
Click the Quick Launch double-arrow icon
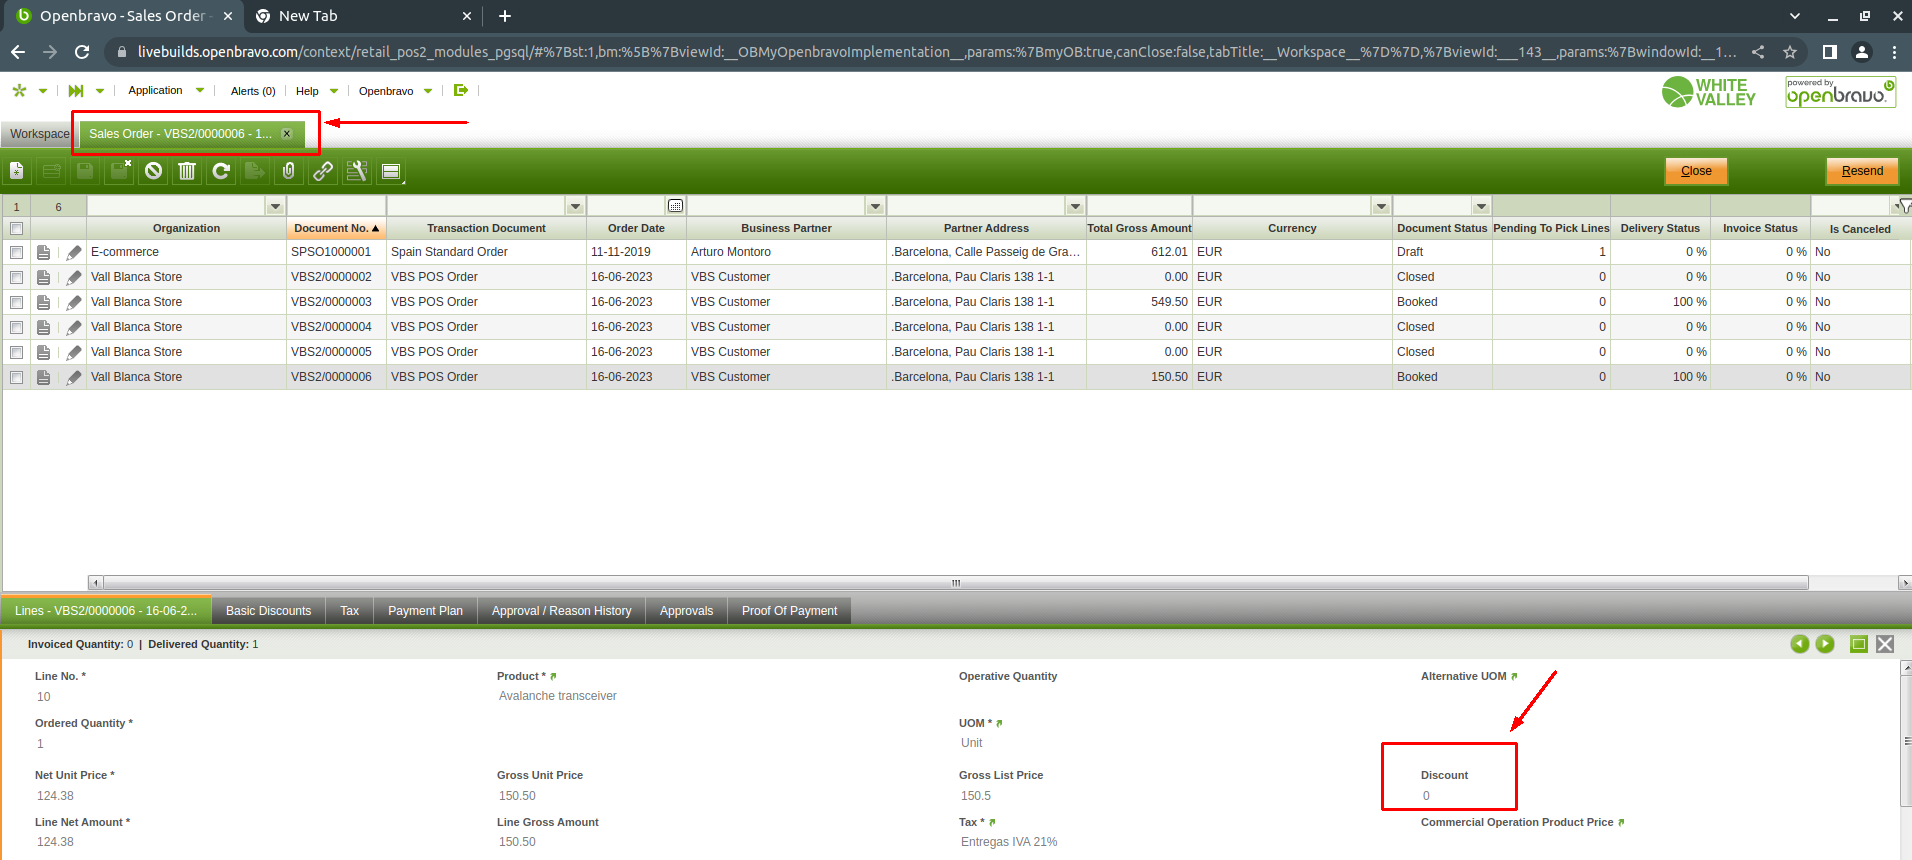coord(76,90)
